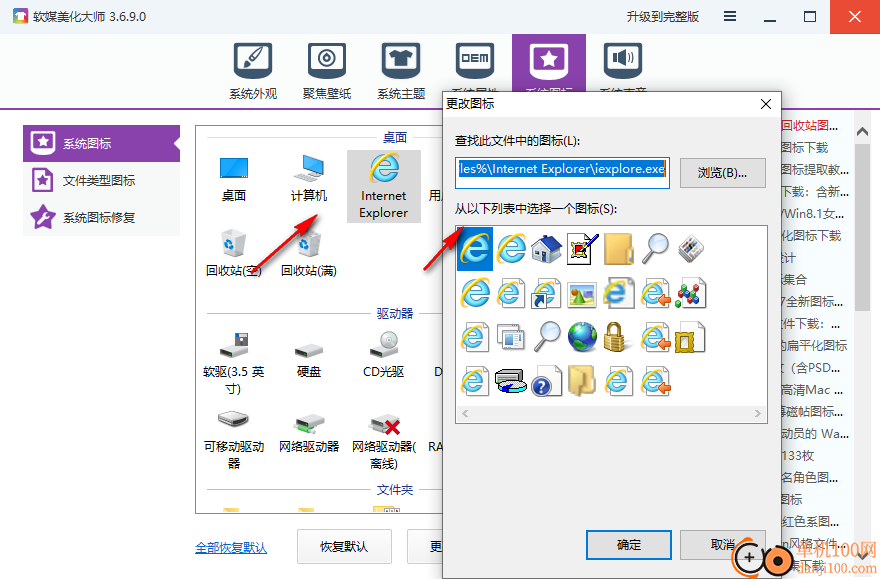
Task: Select the 网络驱动器 network drive icon
Action: tap(309, 432)
